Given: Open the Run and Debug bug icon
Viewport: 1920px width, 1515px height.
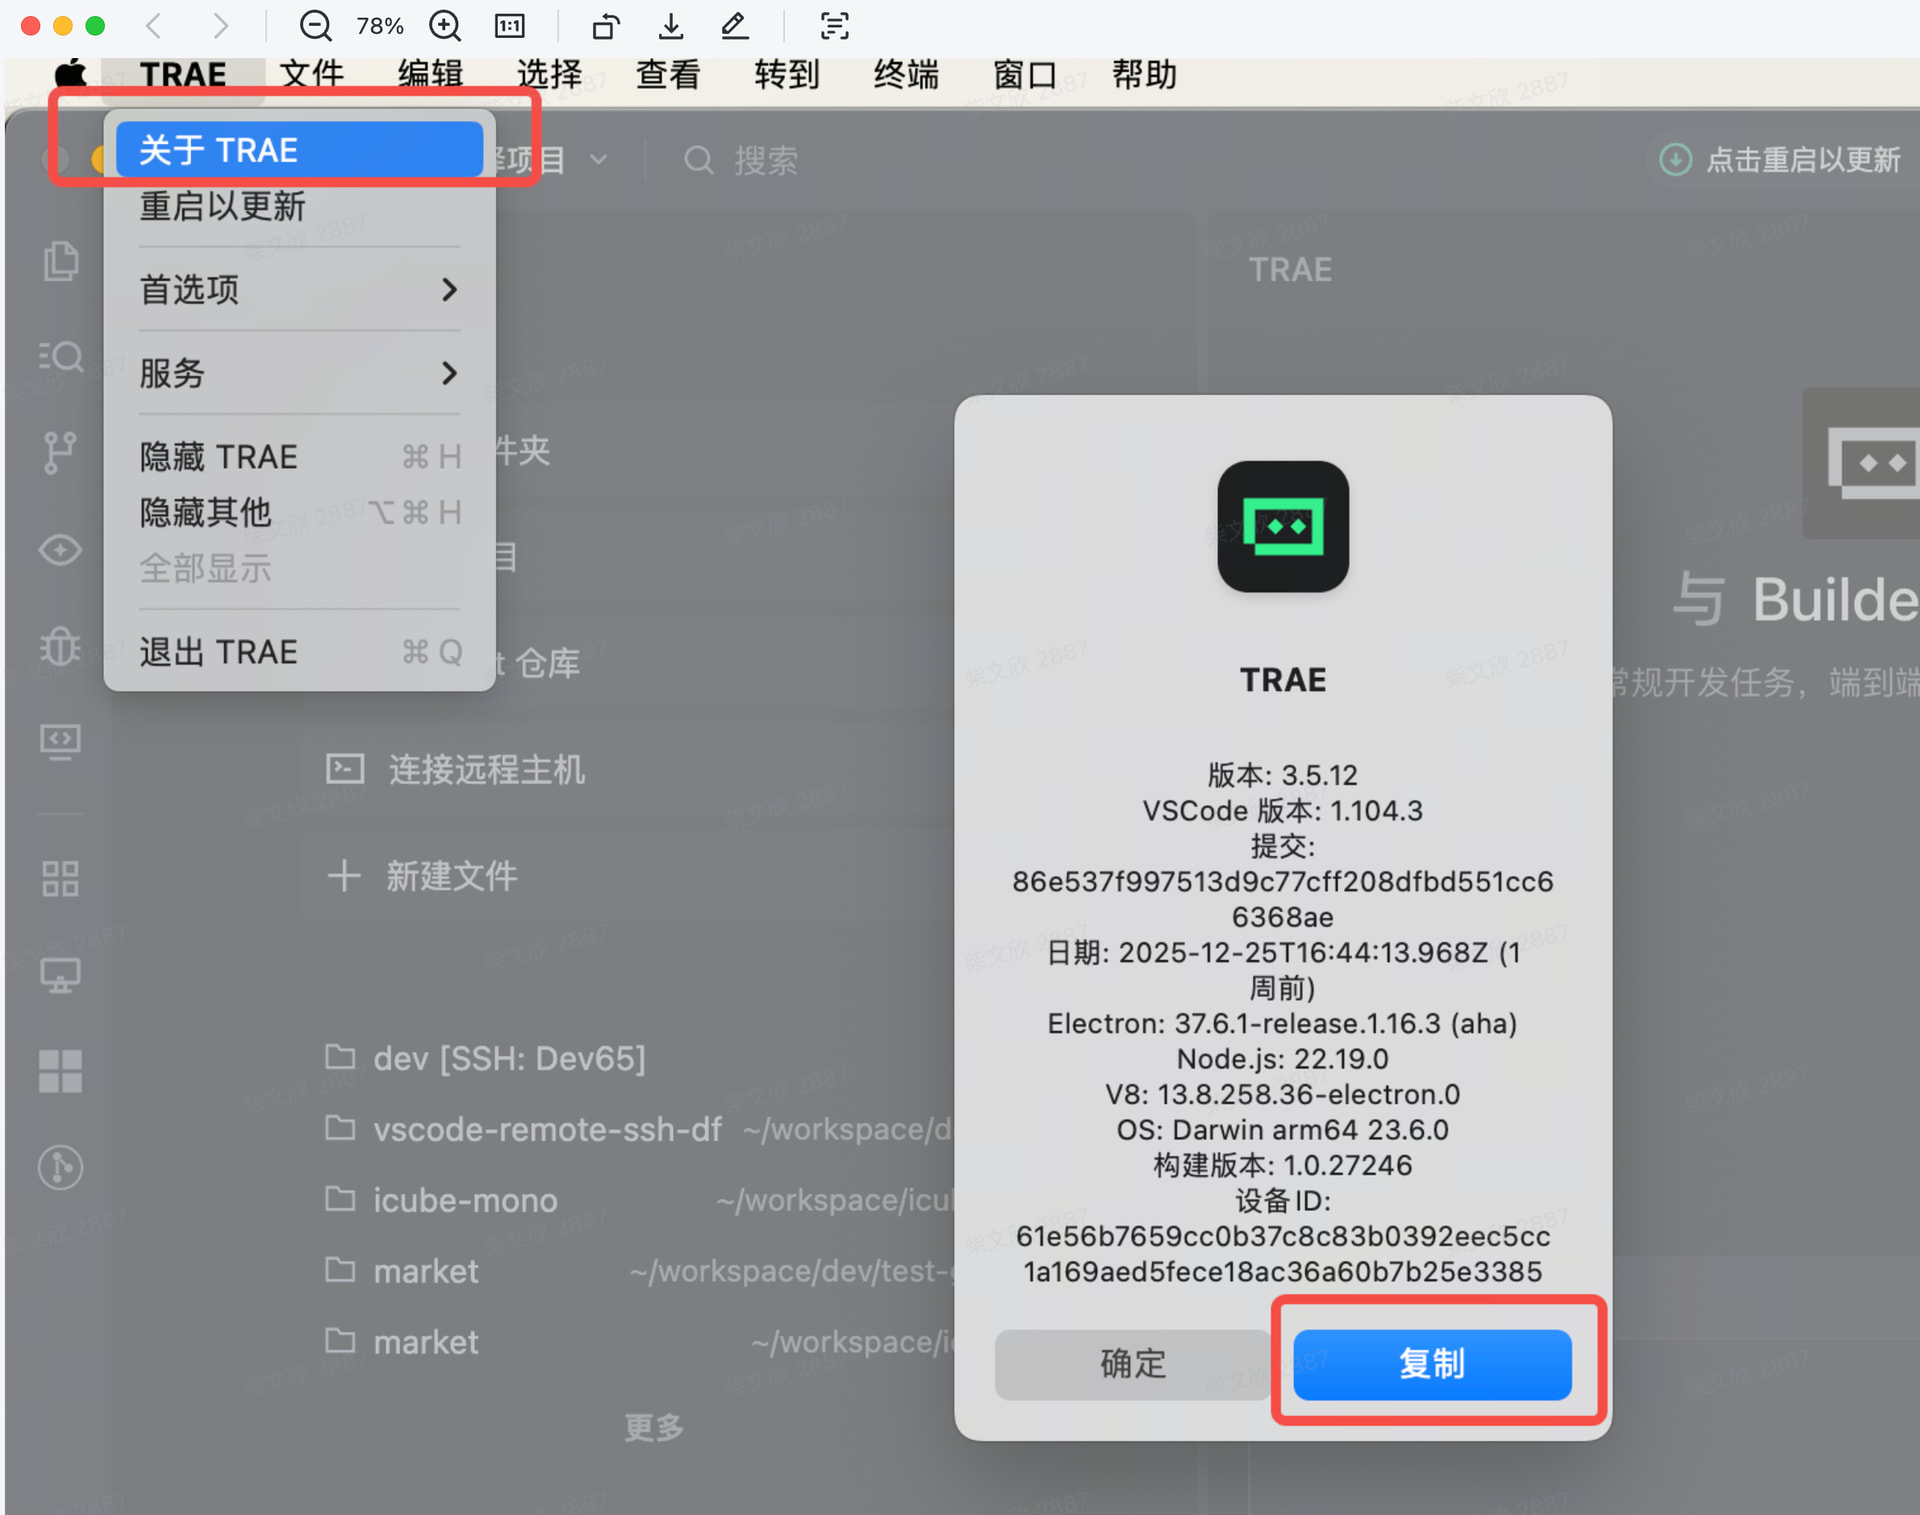Looking at the screenshot, I should click(x=60, y=646).
